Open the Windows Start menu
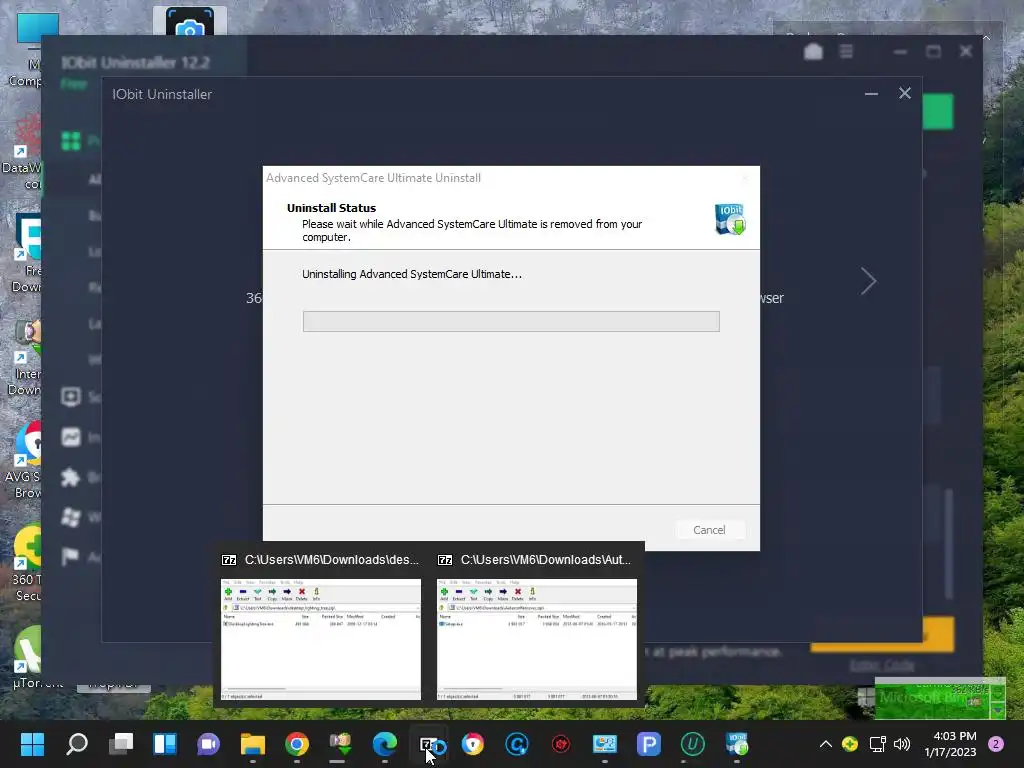The image size is (1024, 768). point(32,744)
